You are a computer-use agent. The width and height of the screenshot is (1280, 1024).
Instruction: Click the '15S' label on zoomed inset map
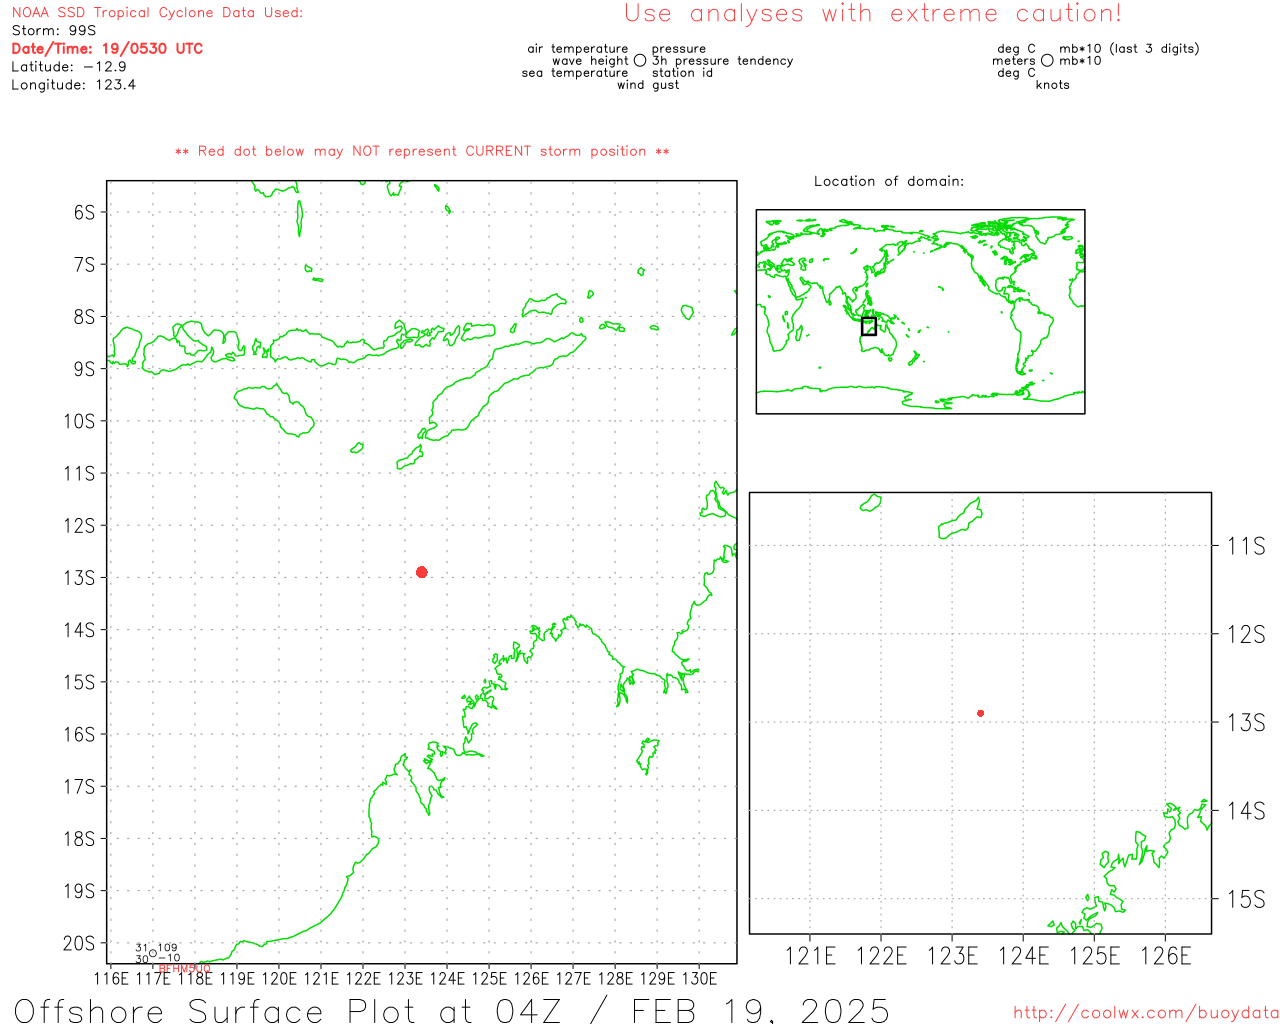pyautogui.click(x=1246, y=899)
